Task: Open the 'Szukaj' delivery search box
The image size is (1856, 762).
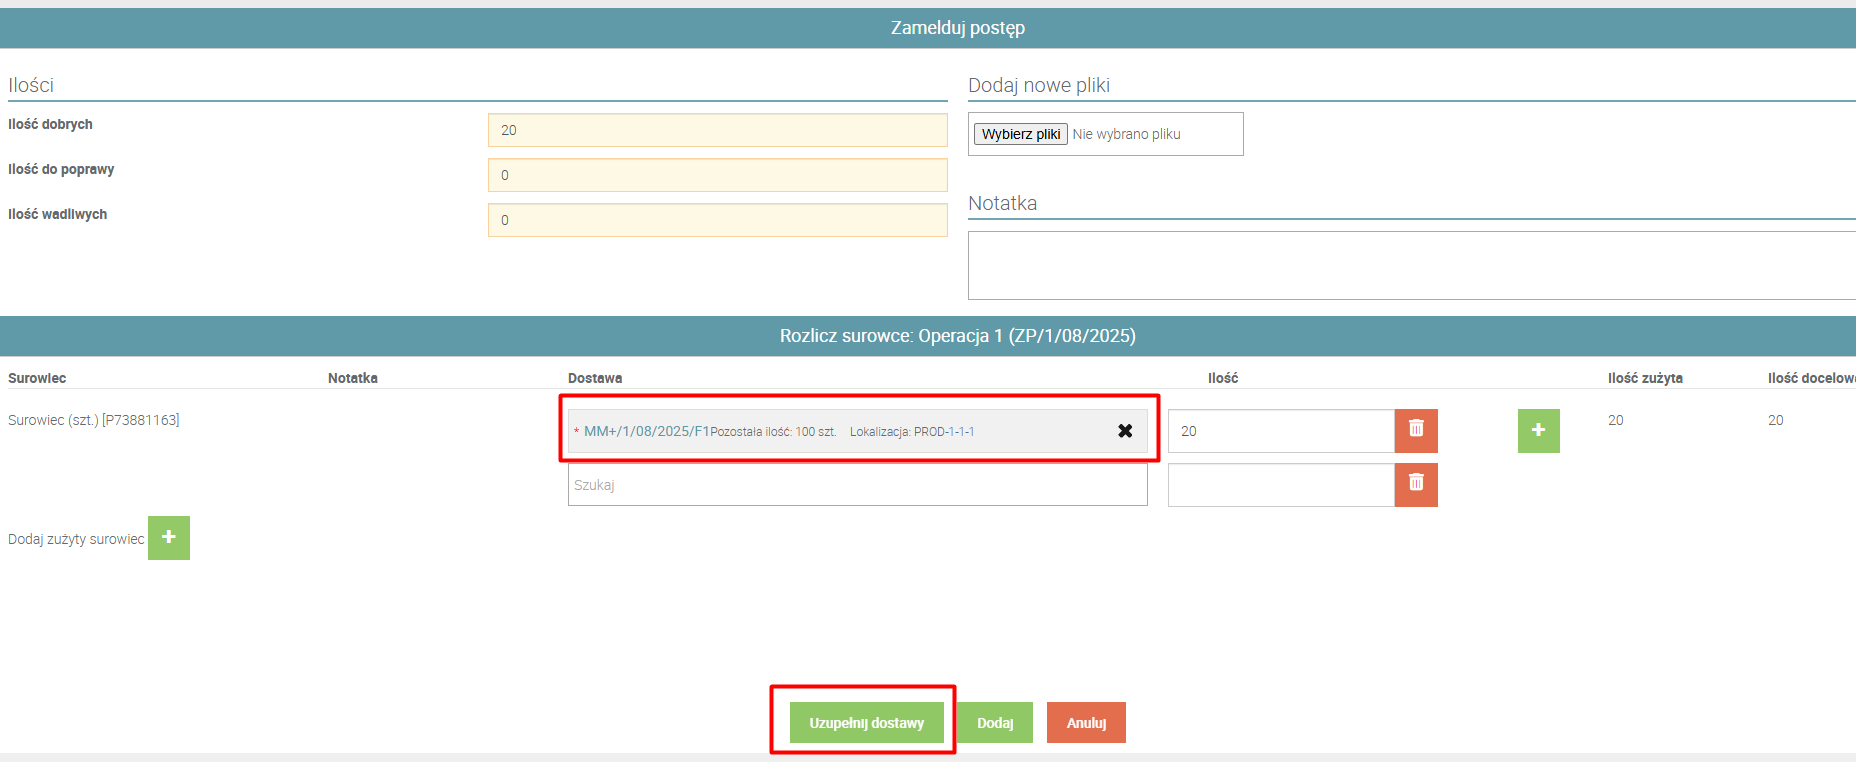Action: (x=857, y=485)
